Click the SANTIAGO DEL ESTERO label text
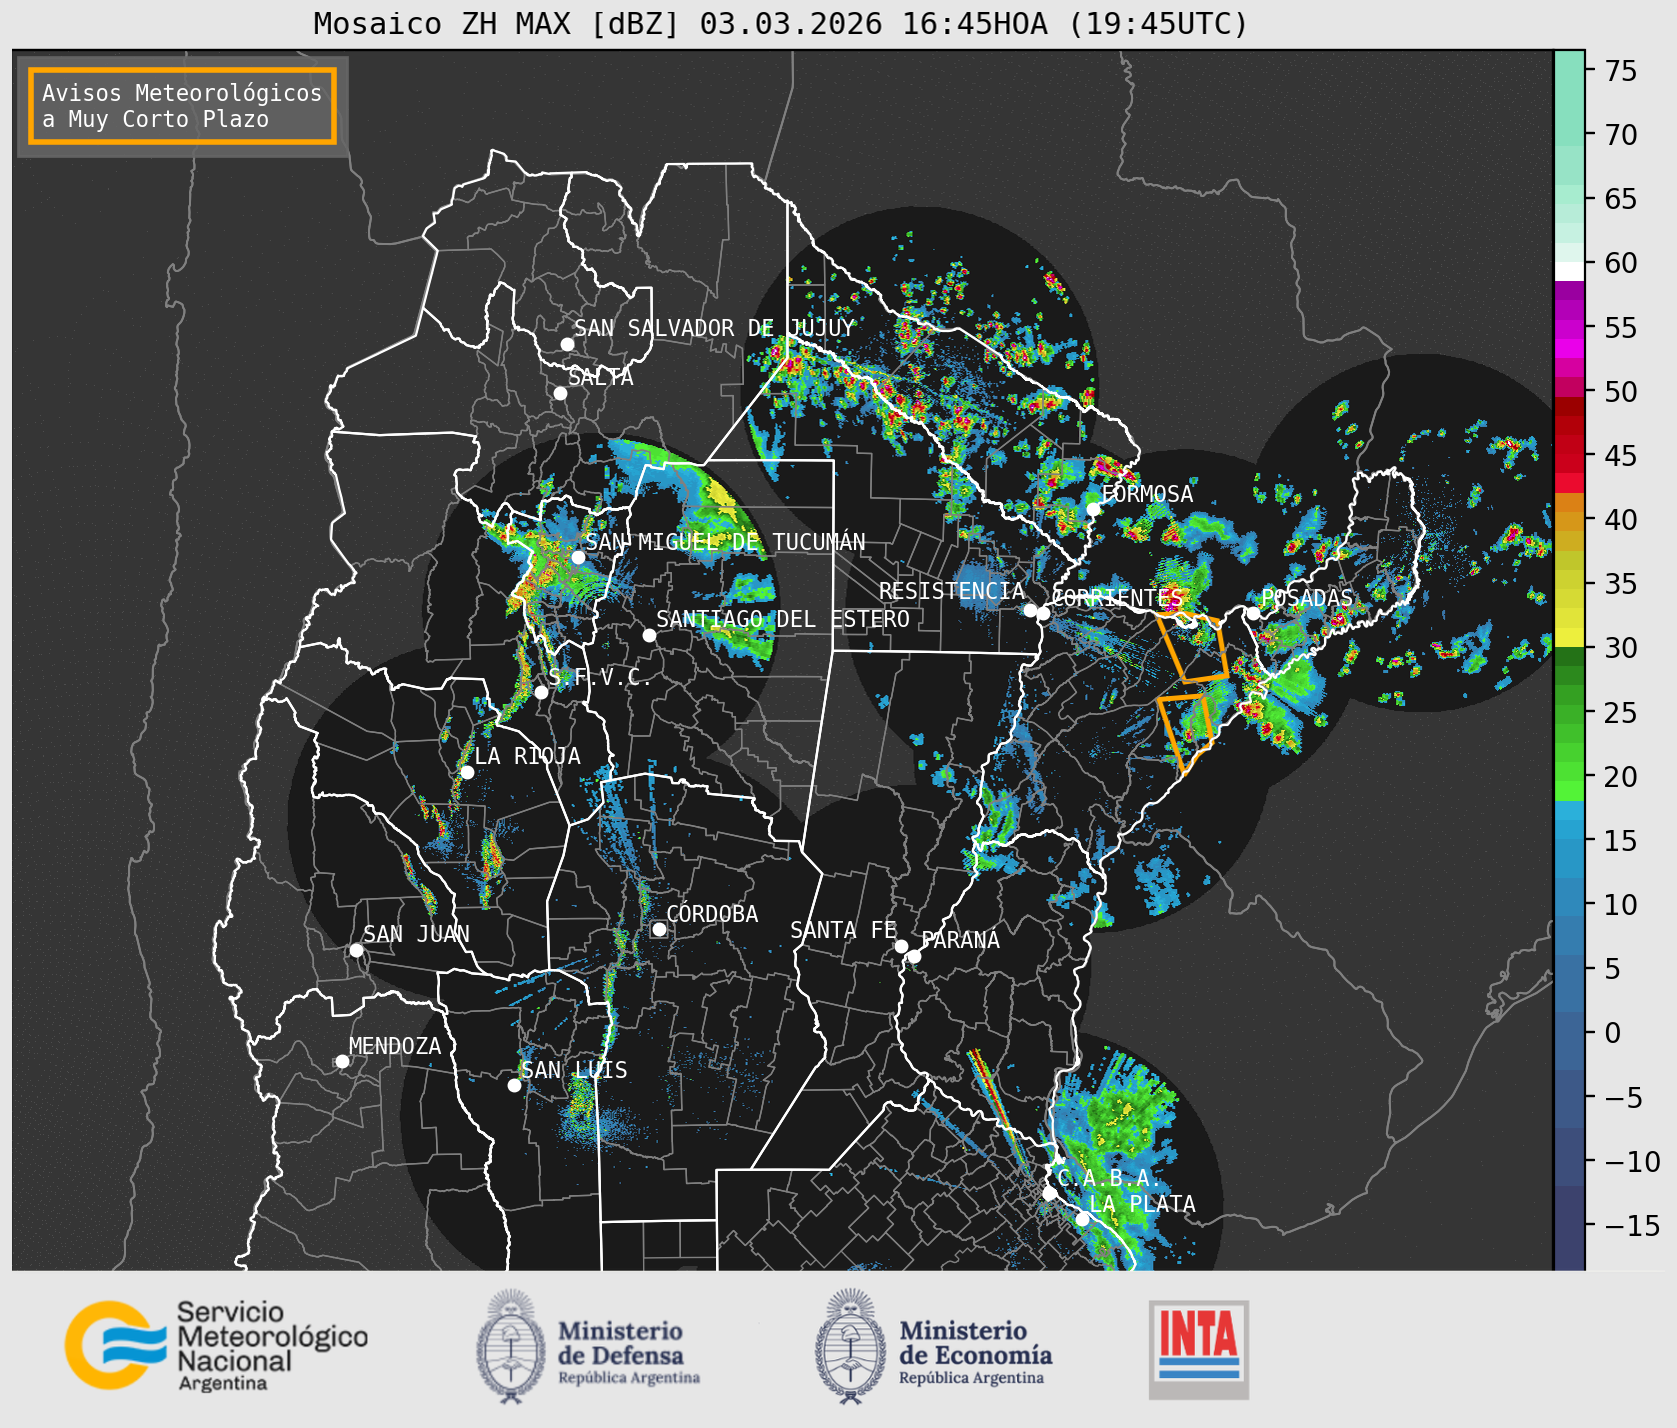Screen dimensions: 1677x1428 (783, 619)
